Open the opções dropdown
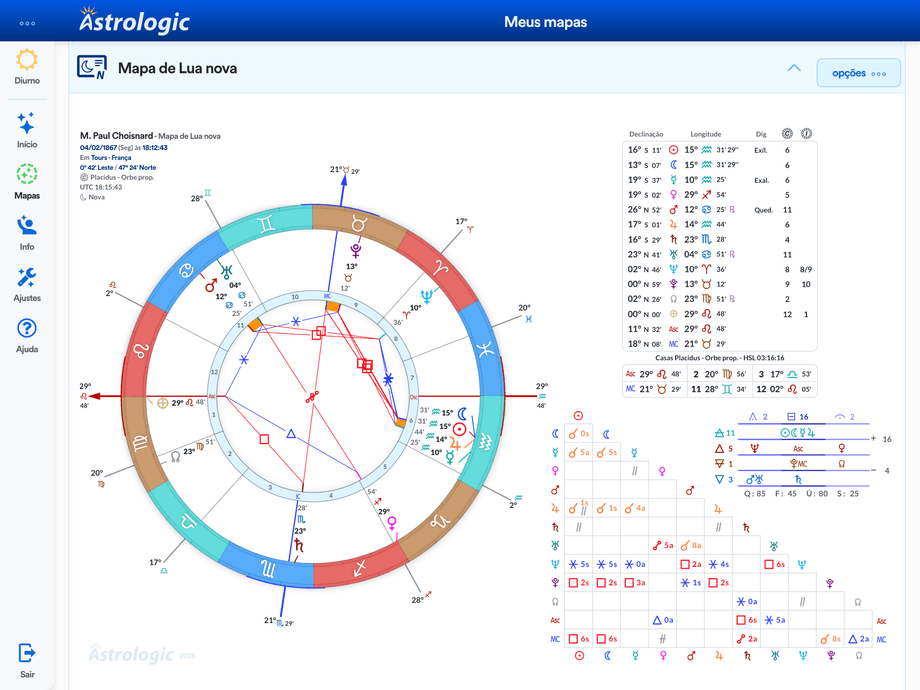 pos(858,73)
